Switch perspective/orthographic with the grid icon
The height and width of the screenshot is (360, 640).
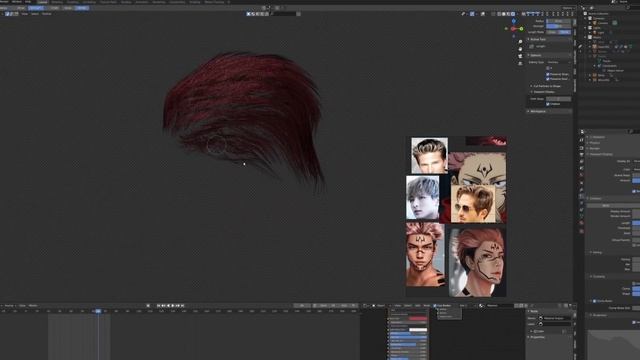coord(520,64)
